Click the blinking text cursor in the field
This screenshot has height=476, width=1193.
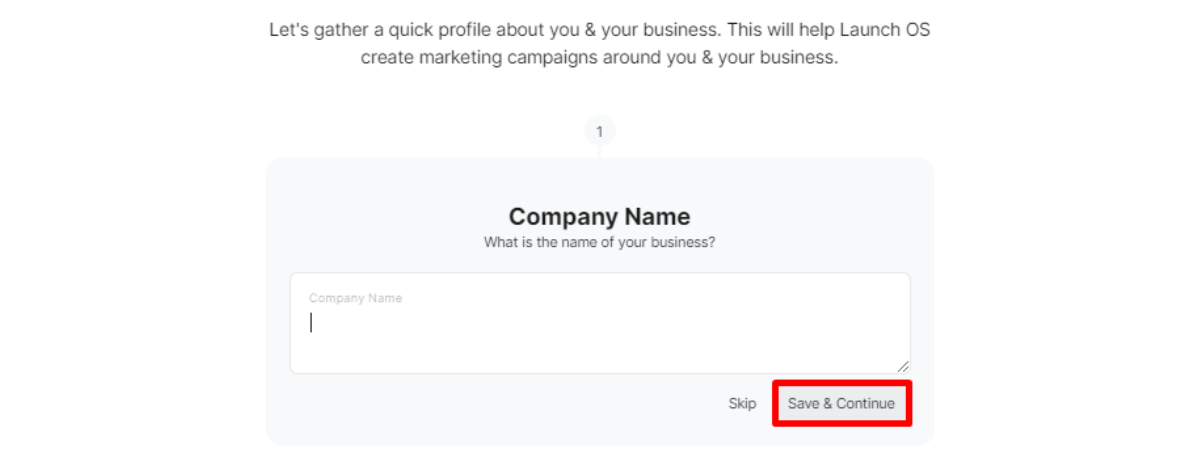pyautogui.click(x=310, y=323)
